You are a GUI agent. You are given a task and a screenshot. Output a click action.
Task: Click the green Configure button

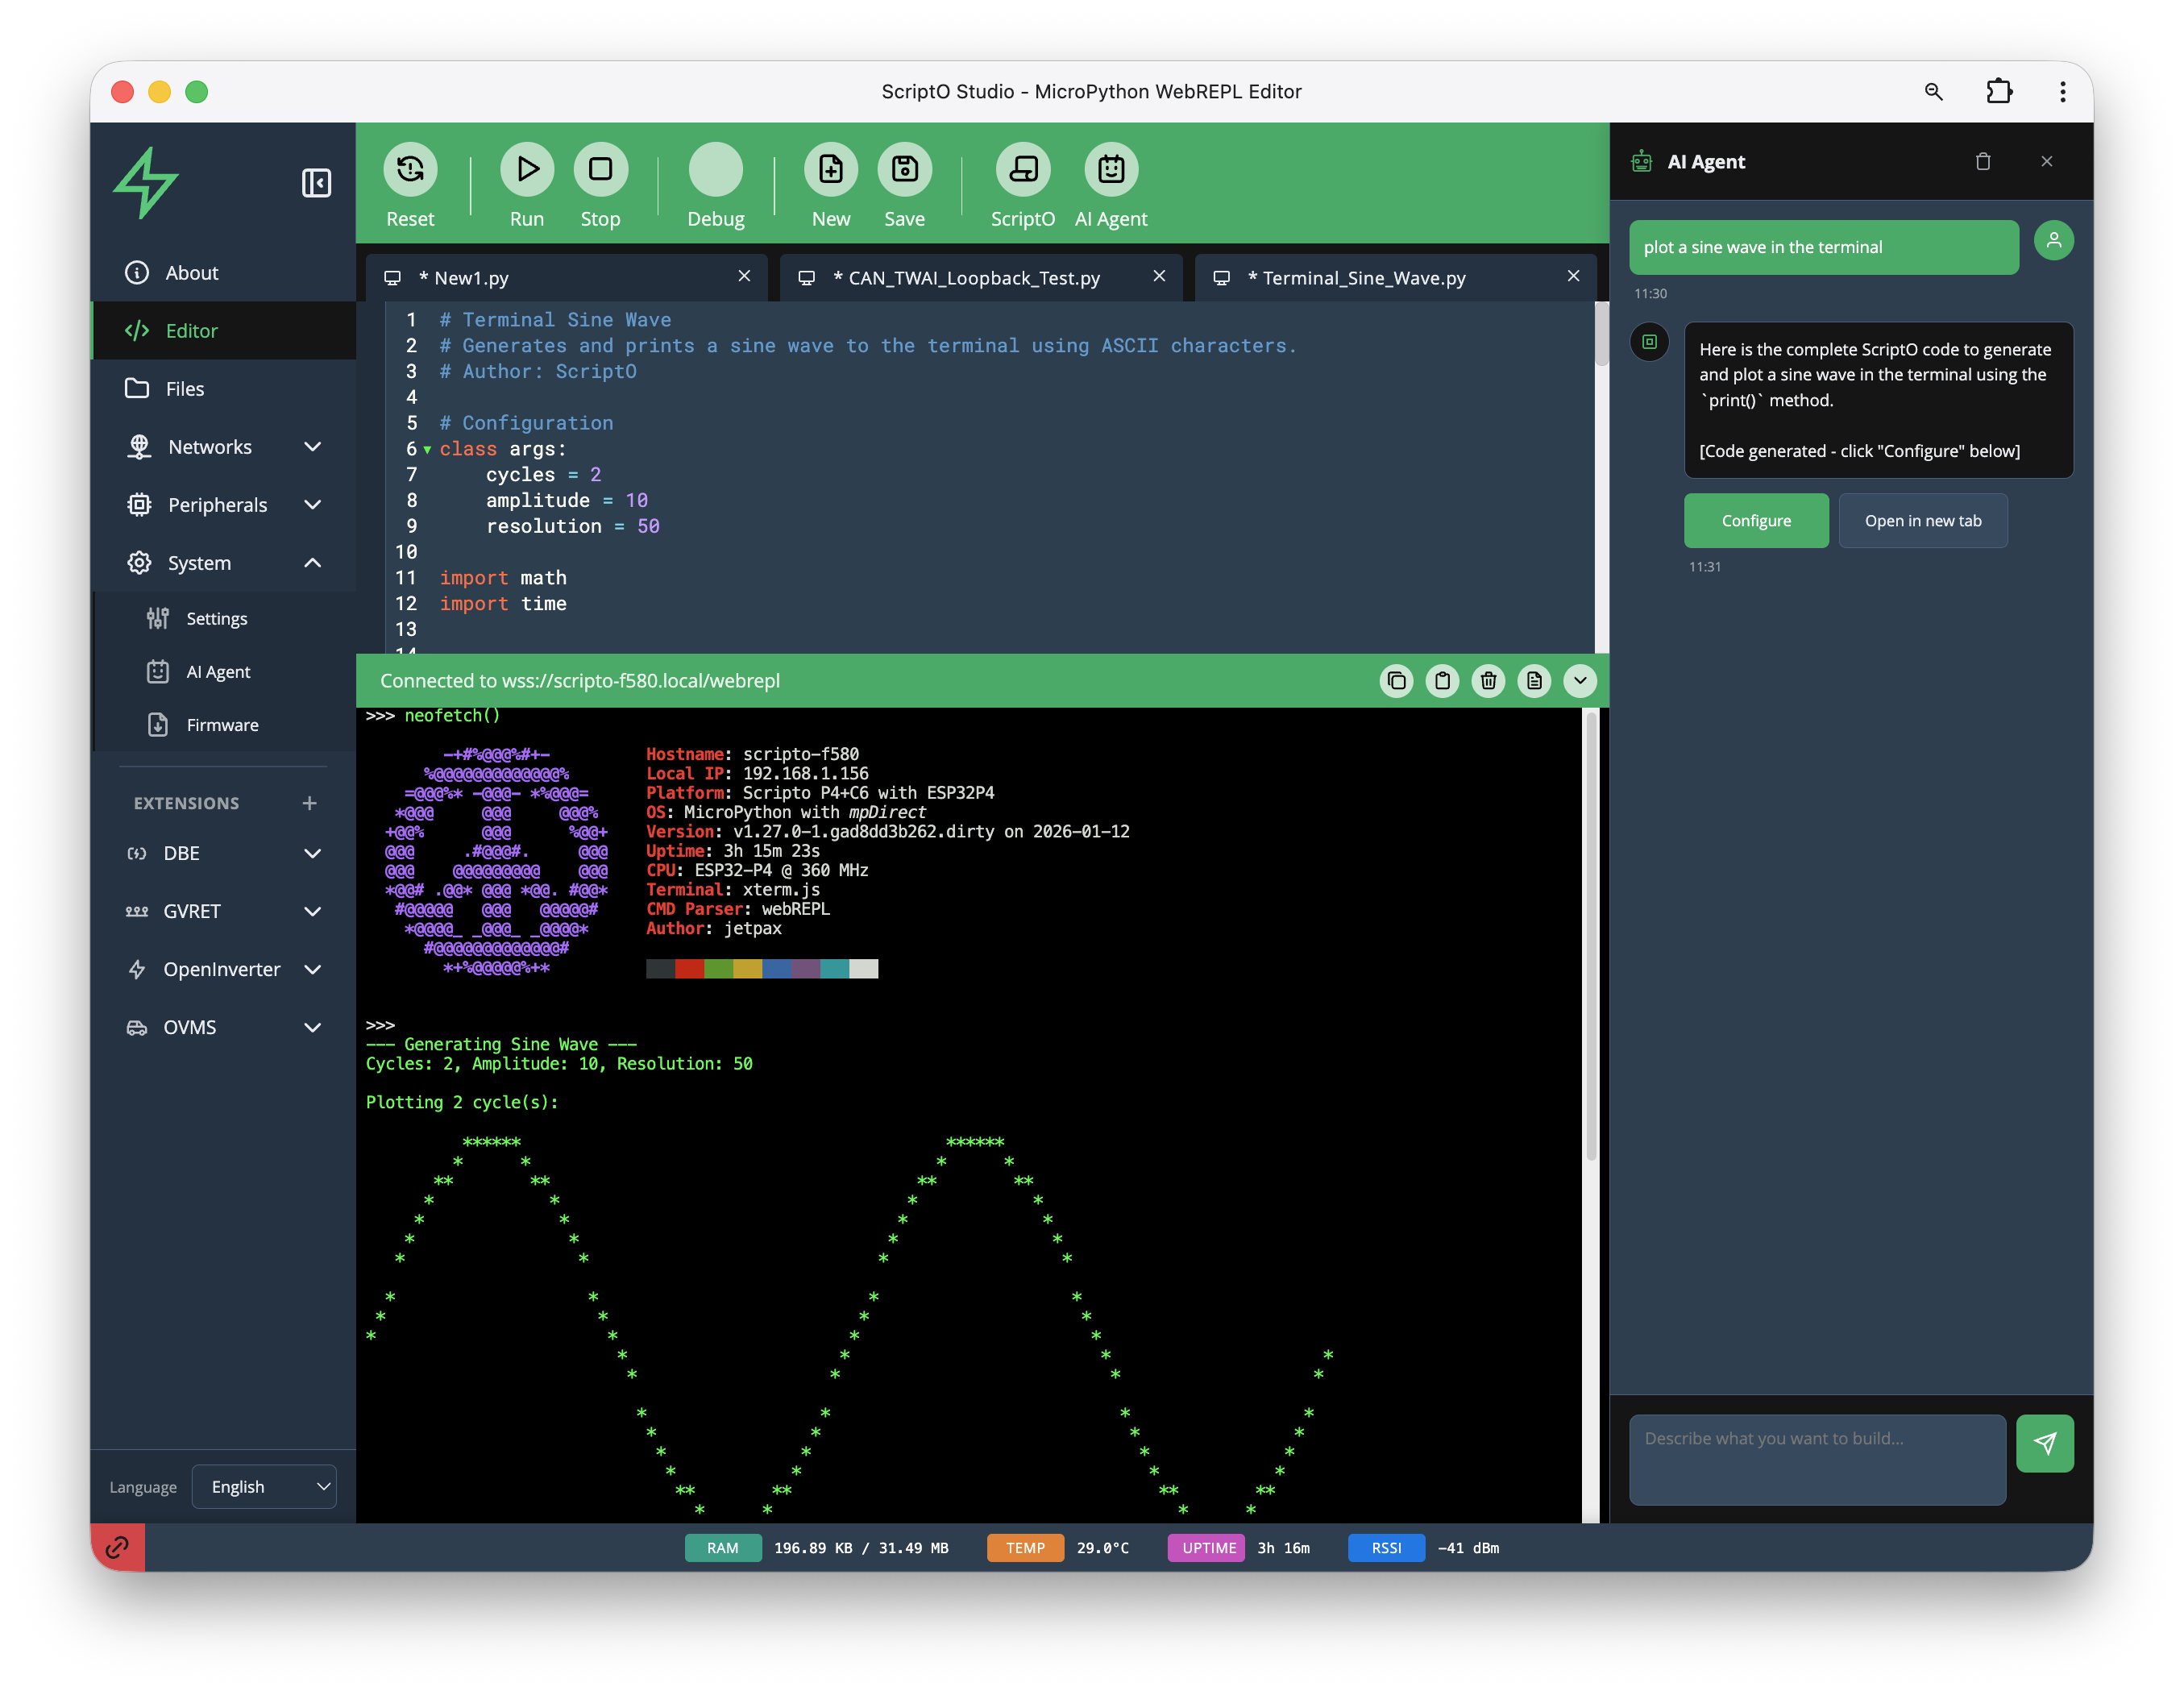click(x=1755, y=521)
